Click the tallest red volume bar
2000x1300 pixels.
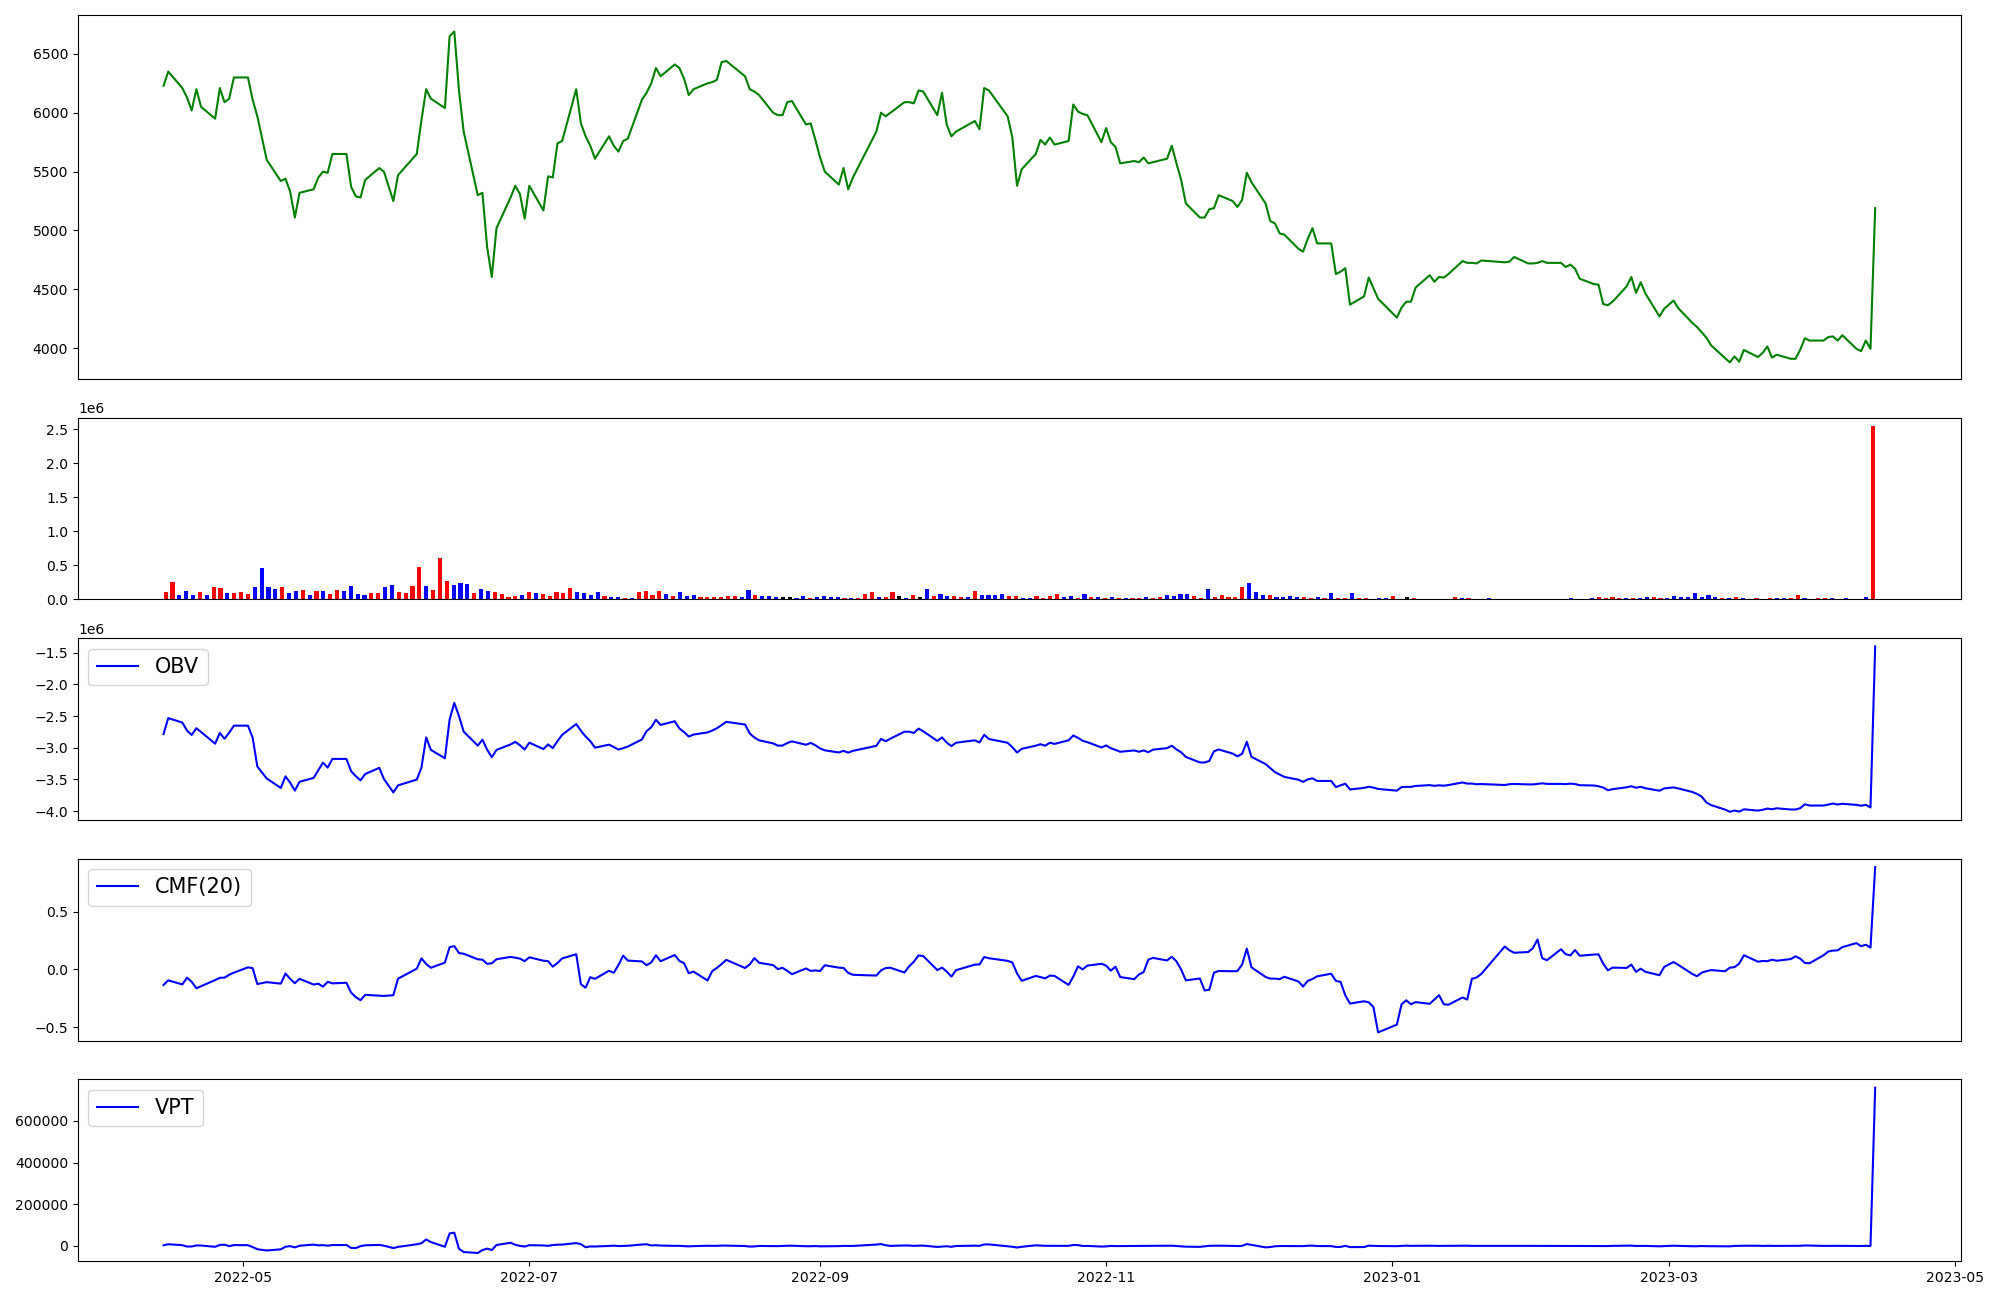[1872, 512]
